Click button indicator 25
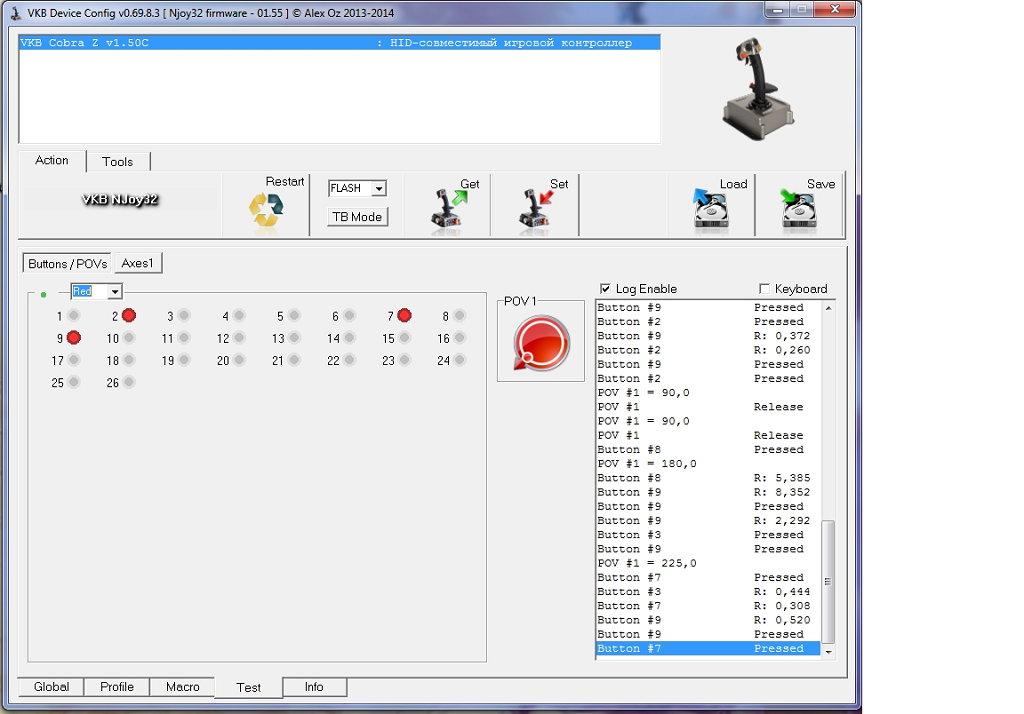This screenshot has width=1024, height=714. tap(74, 382)
